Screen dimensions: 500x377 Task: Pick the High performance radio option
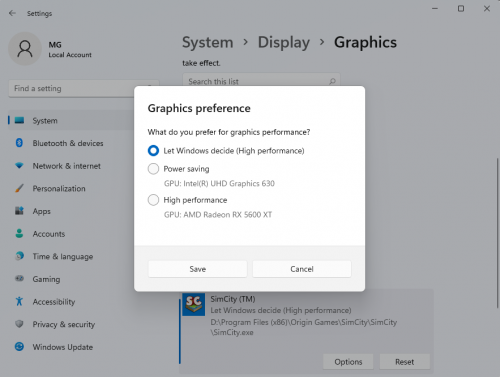[x=153, y=200]
